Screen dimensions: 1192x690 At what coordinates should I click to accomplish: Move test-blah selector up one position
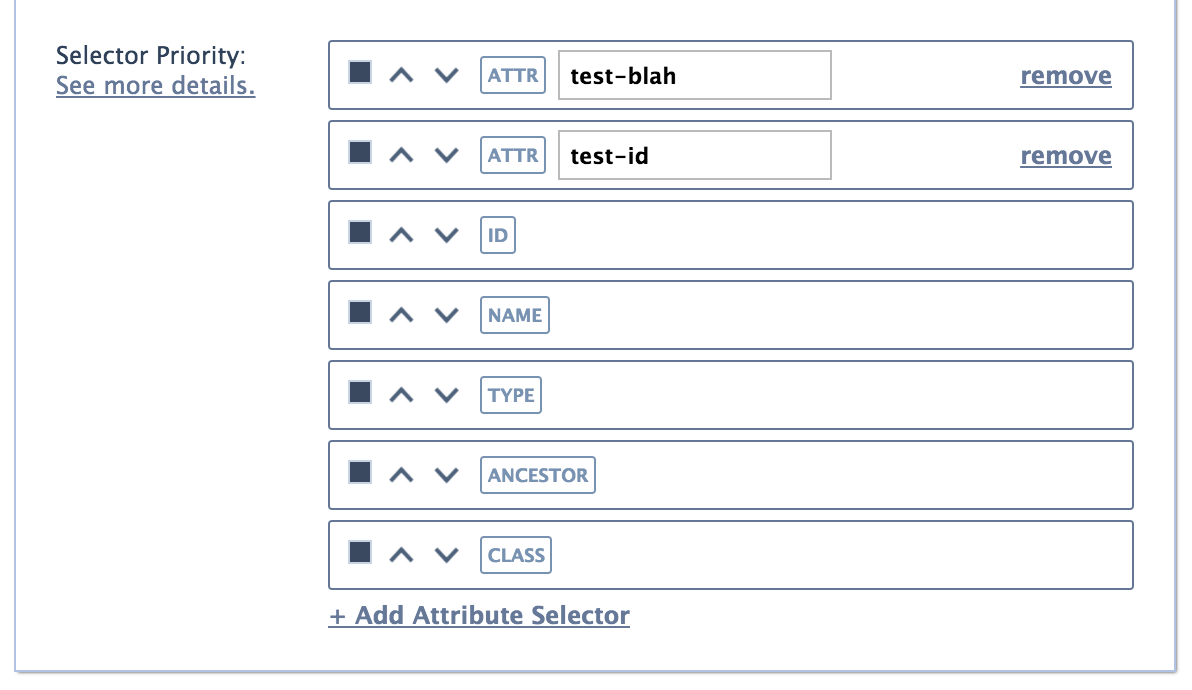click(x=401, y=75)
